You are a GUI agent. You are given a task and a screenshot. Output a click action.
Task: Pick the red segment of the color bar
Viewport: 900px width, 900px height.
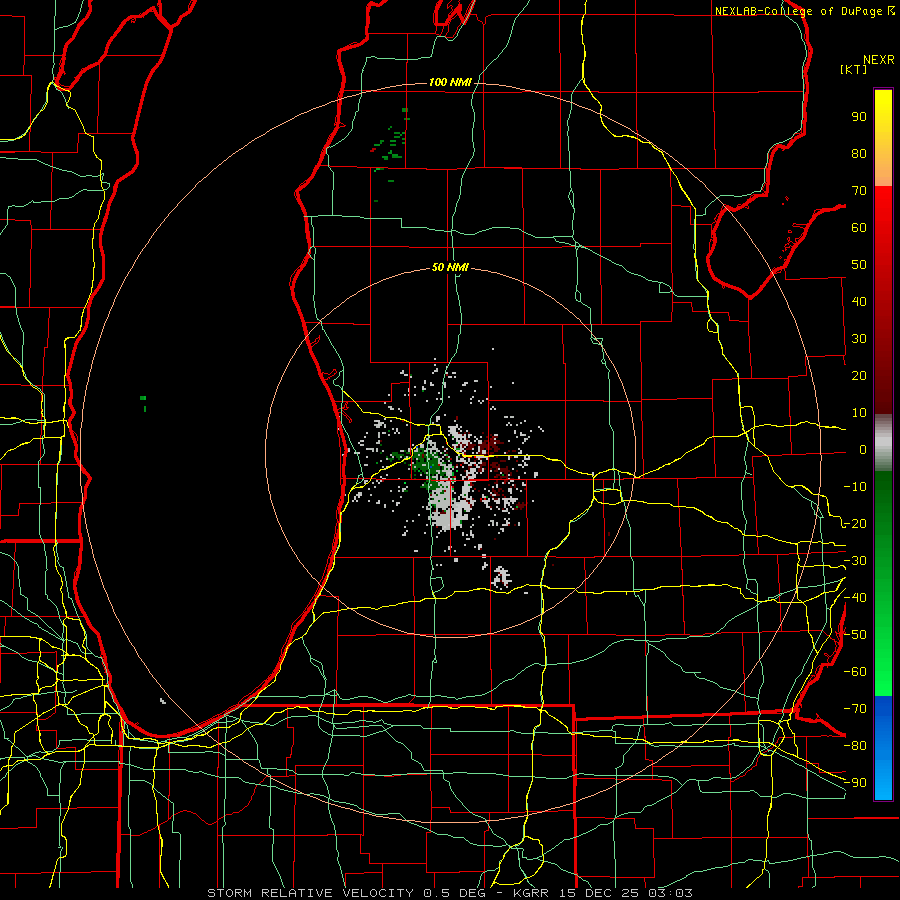[x=883, y=300]
